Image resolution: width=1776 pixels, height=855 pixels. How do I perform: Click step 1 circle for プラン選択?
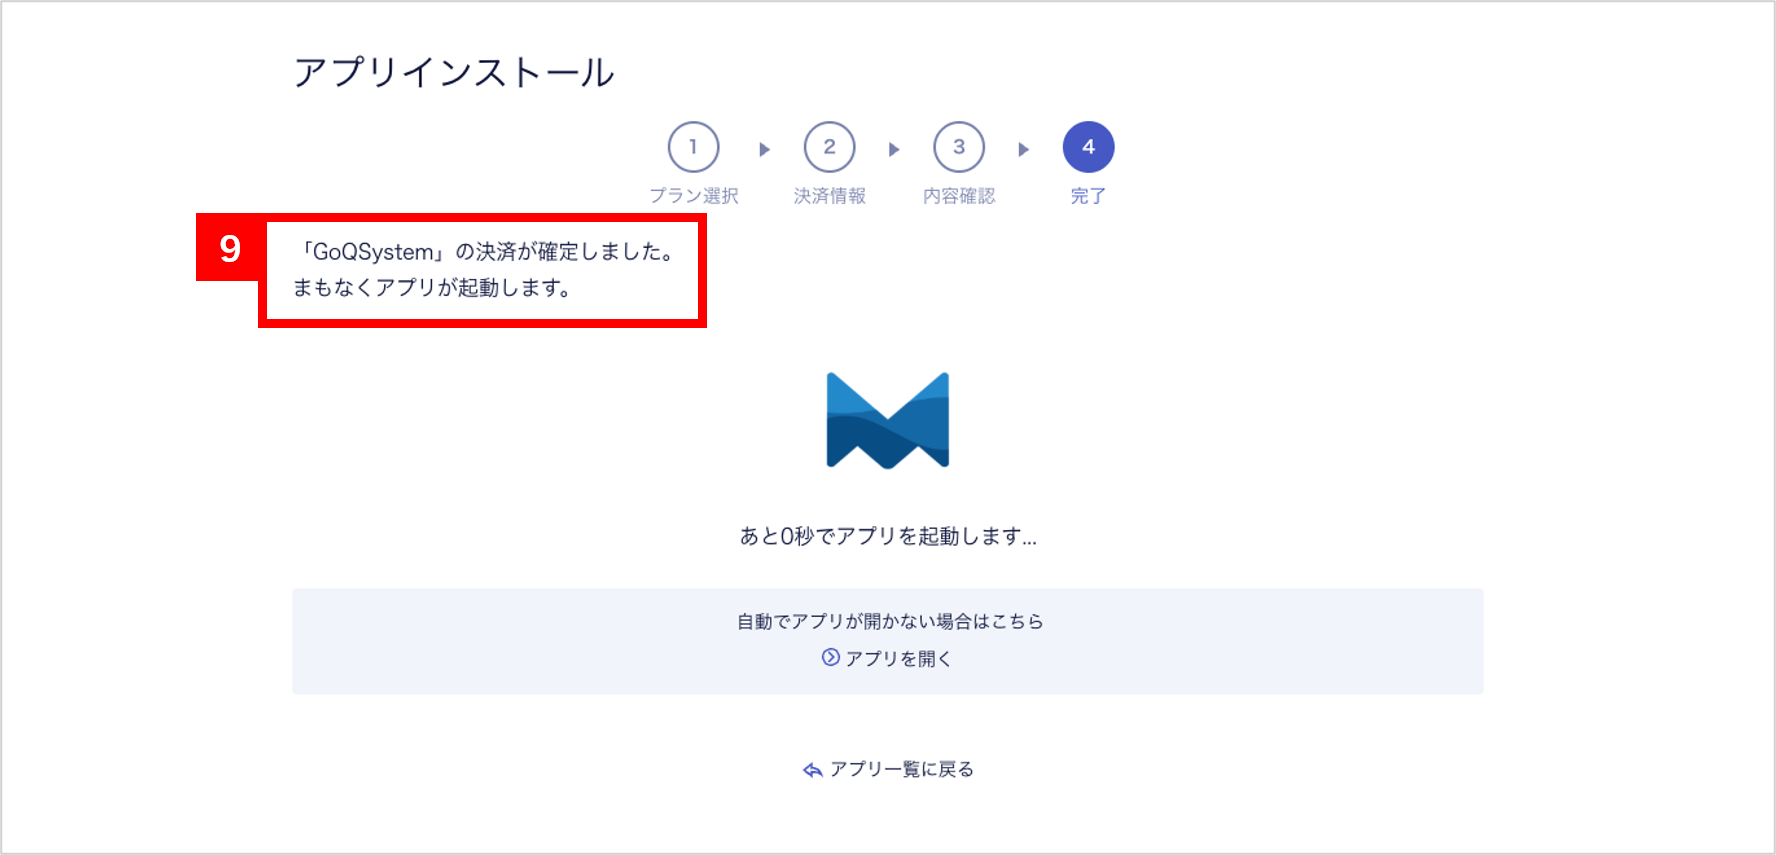tap(694, 147)
